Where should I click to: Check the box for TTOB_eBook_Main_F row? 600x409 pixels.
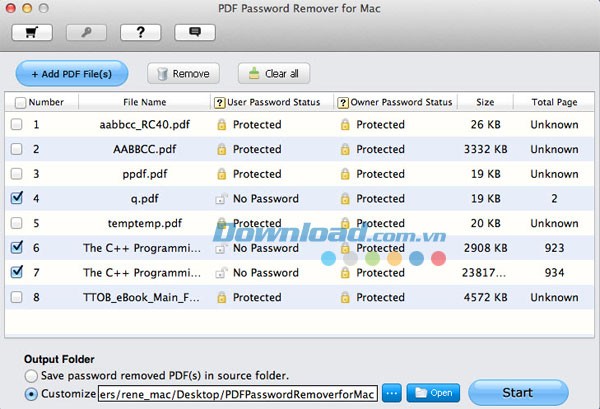(x=16, y=297)
